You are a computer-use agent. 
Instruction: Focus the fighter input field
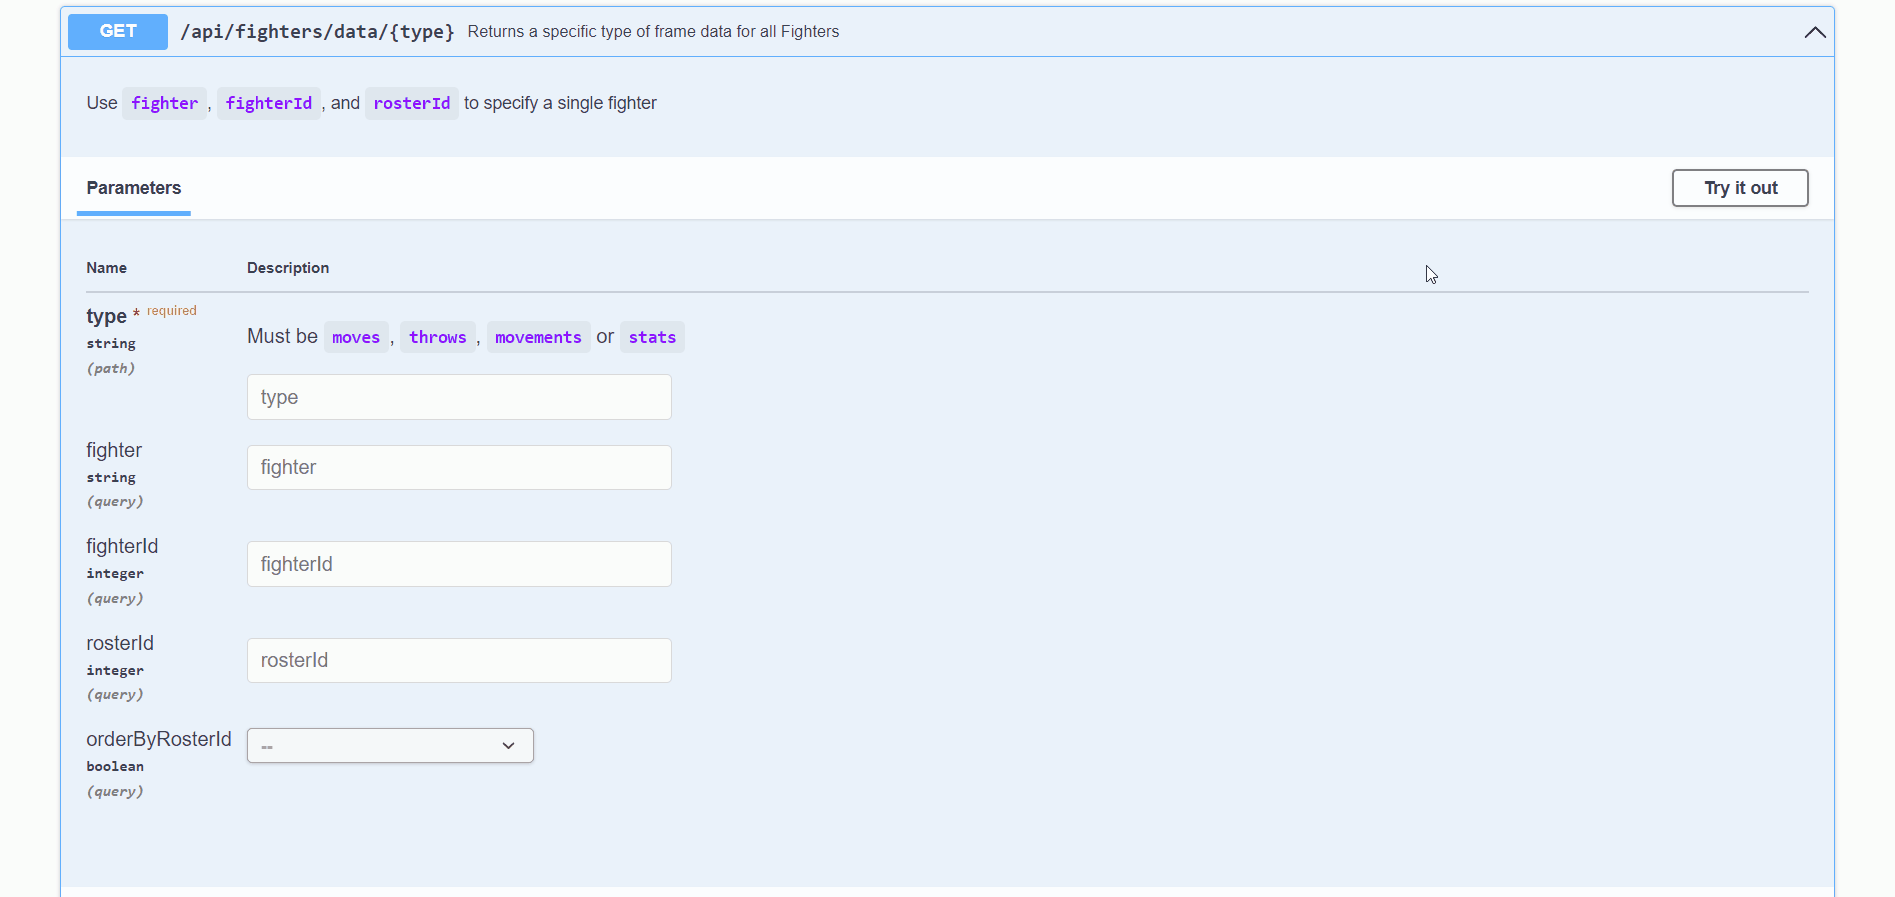click(x=459, y=467)
